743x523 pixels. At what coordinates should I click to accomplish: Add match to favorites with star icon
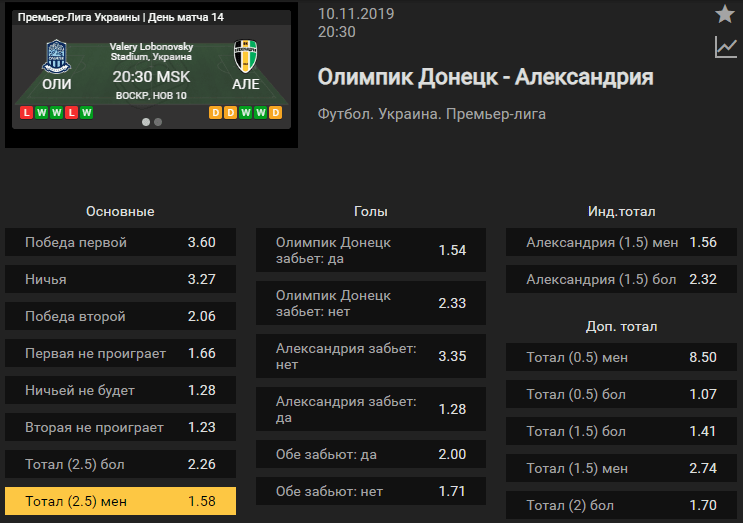click(725, 14)
